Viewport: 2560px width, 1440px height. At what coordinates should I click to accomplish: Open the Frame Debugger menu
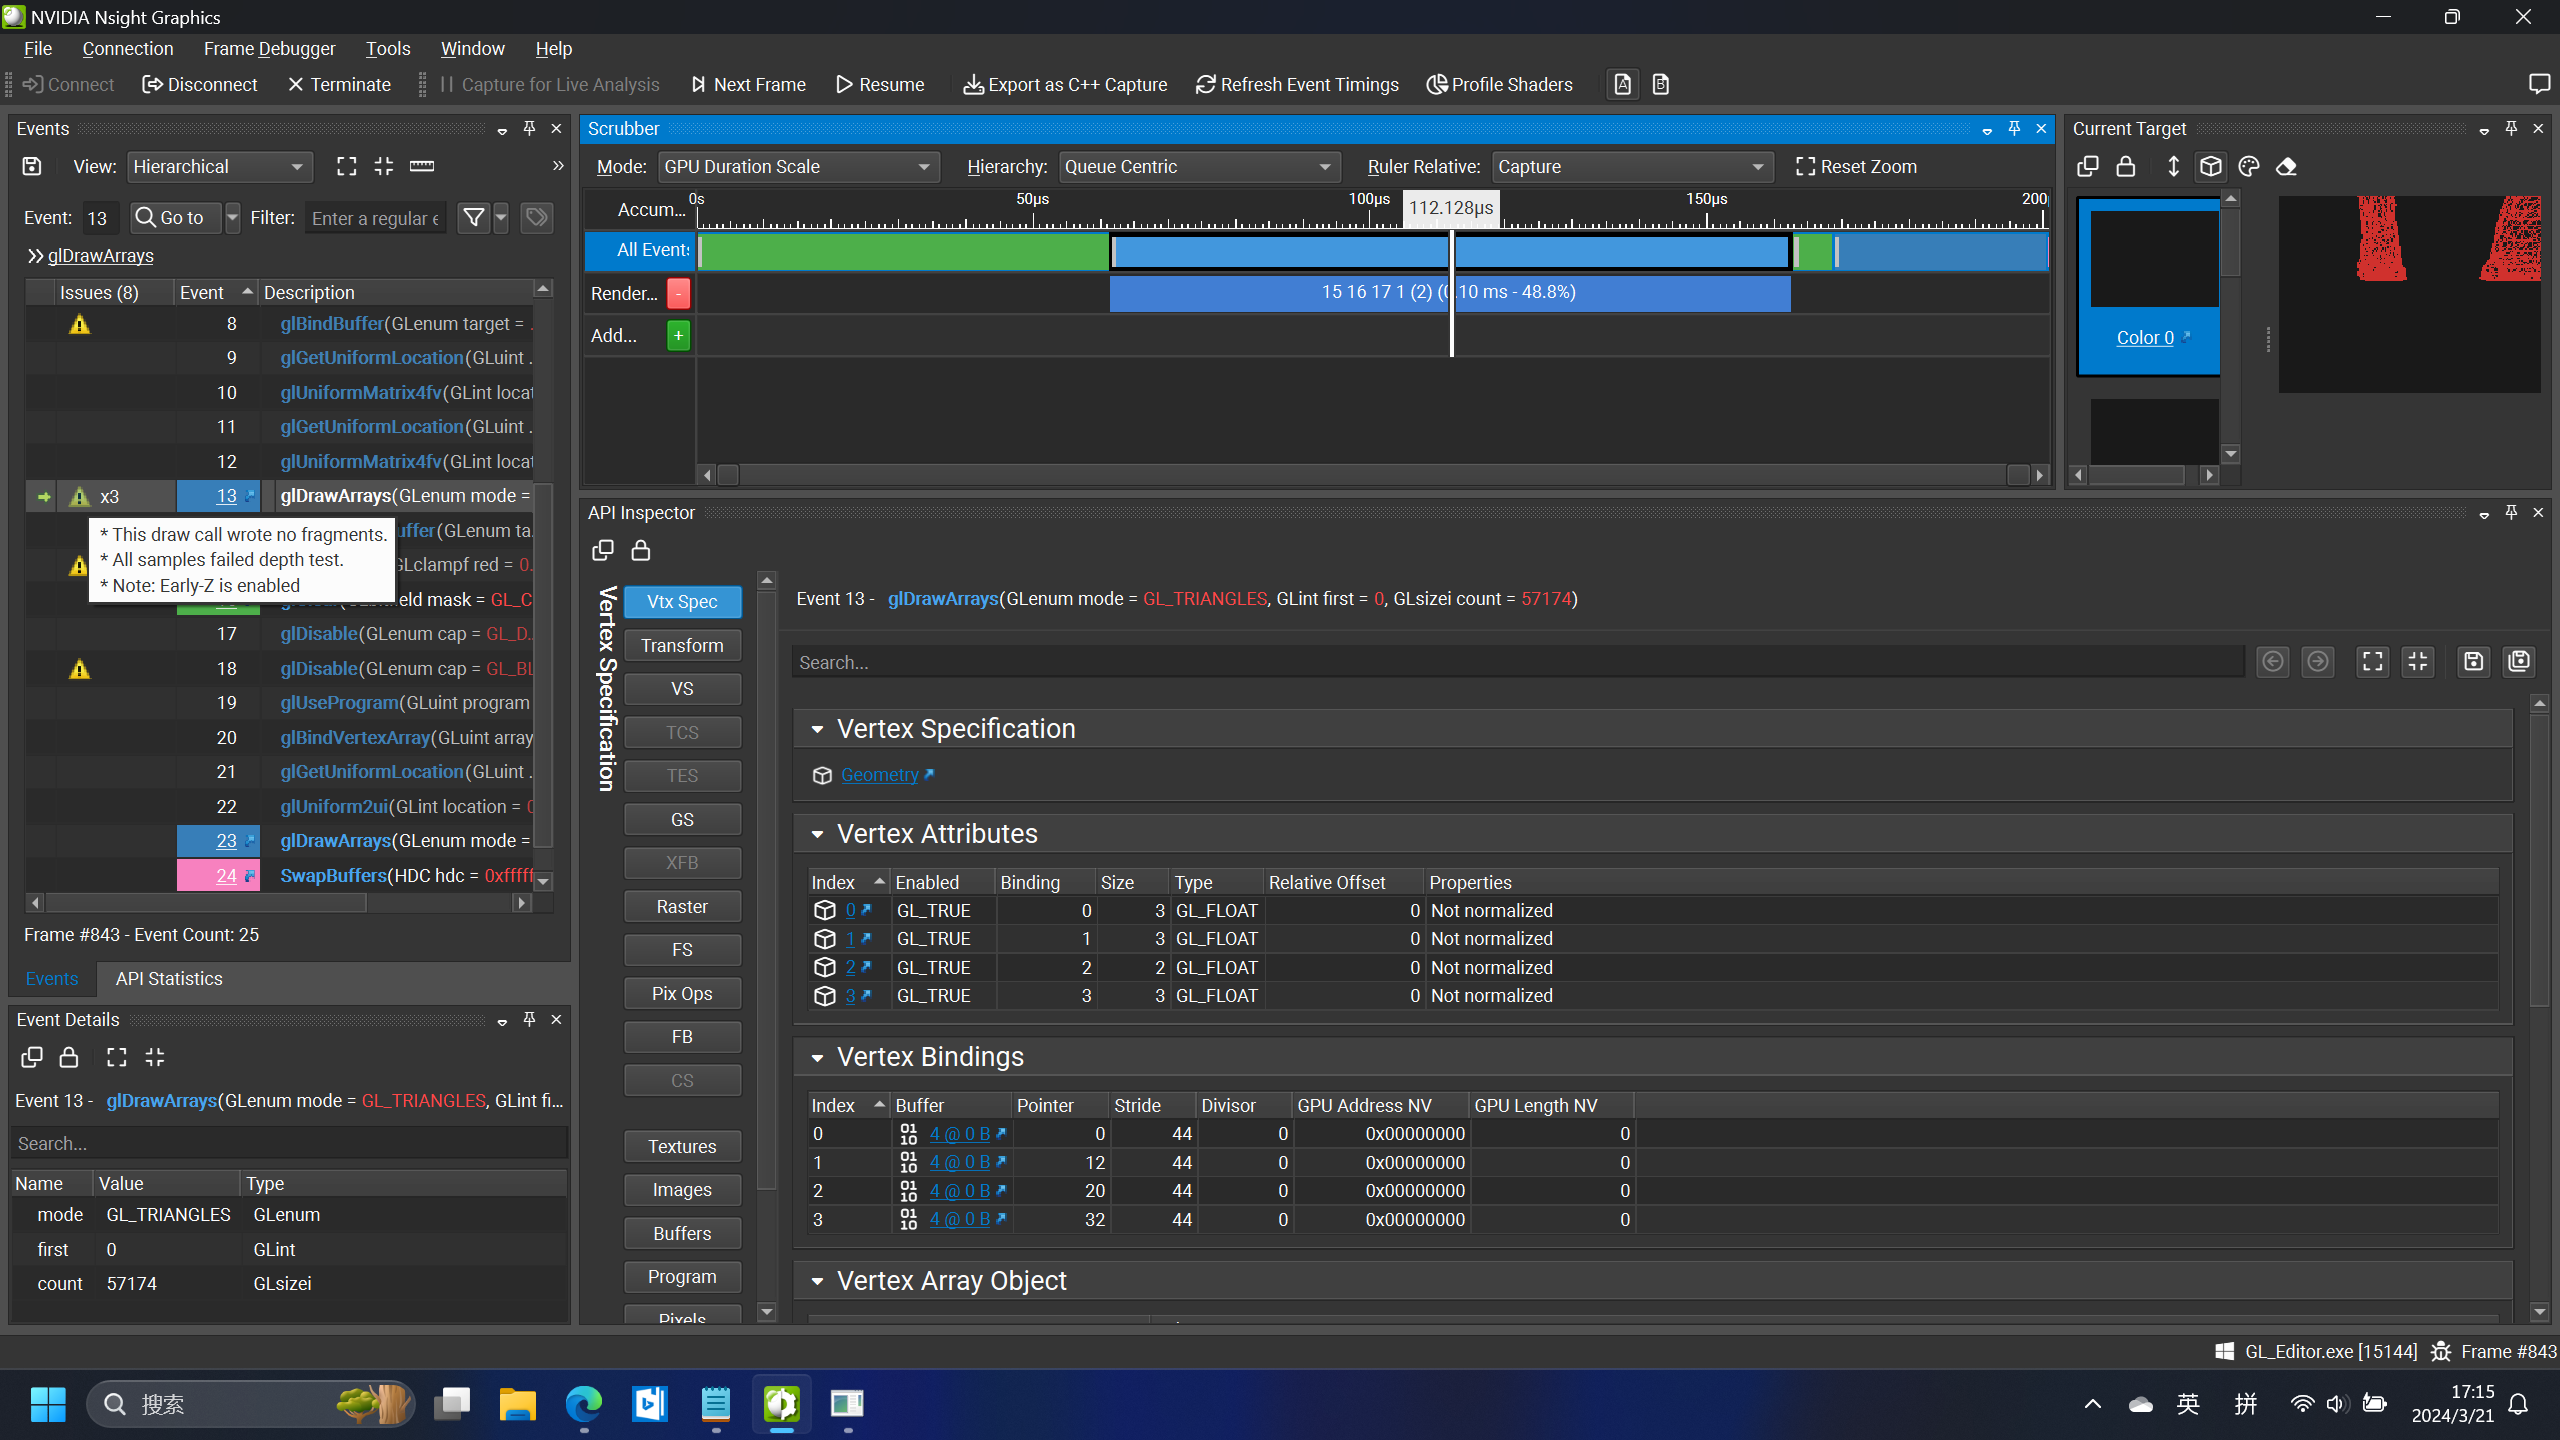[269, 48]
